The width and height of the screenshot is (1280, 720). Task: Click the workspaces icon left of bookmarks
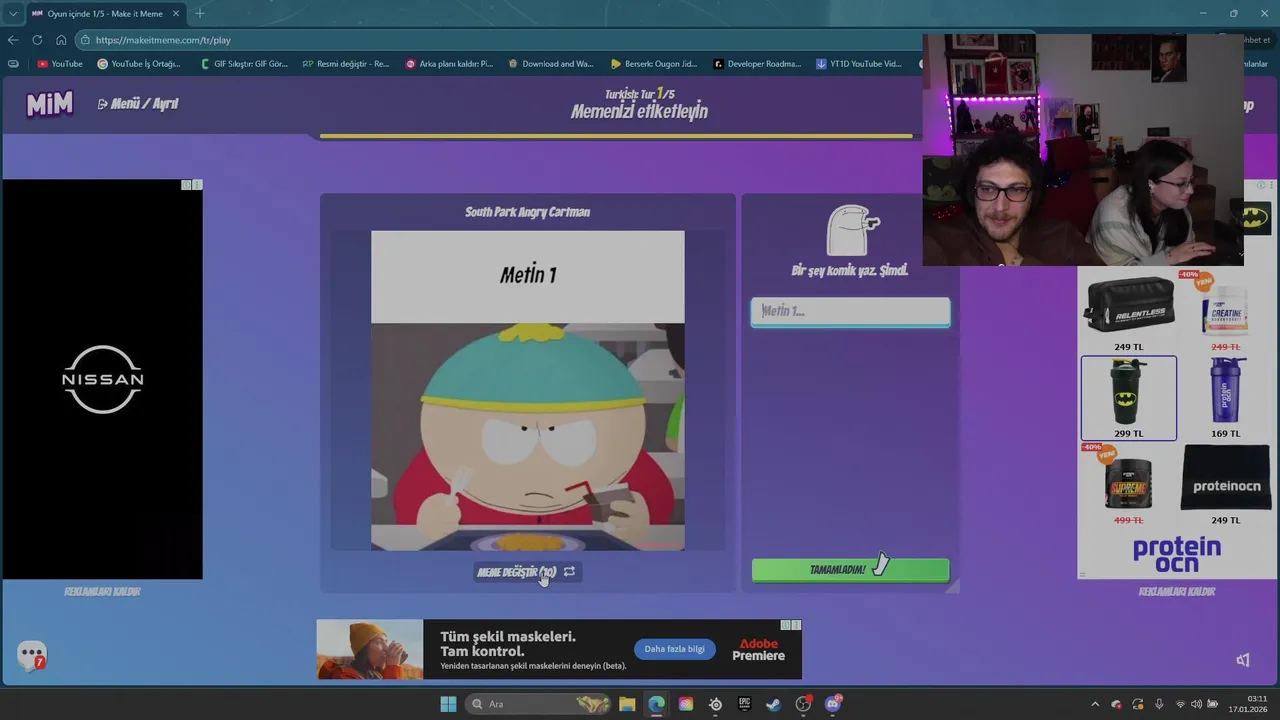point(13,64)
